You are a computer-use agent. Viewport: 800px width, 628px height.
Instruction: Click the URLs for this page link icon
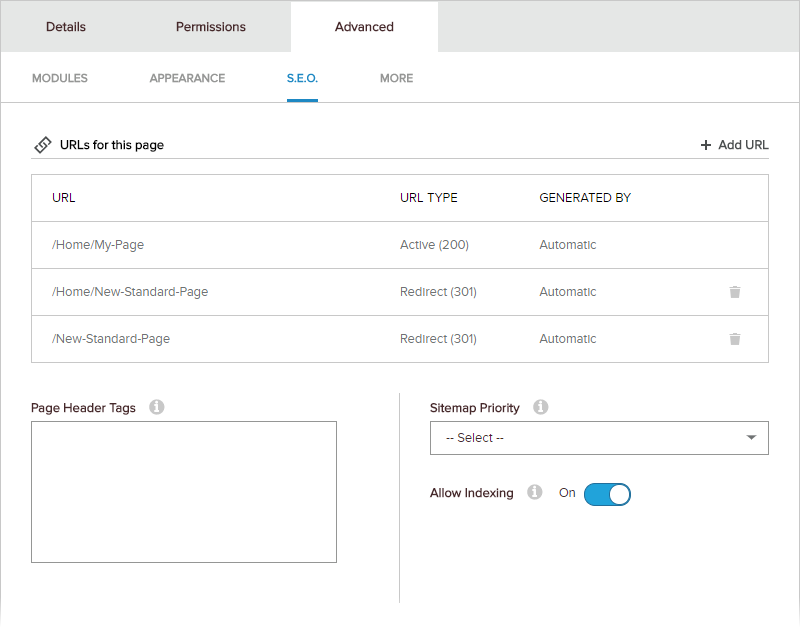click(42, 145)
